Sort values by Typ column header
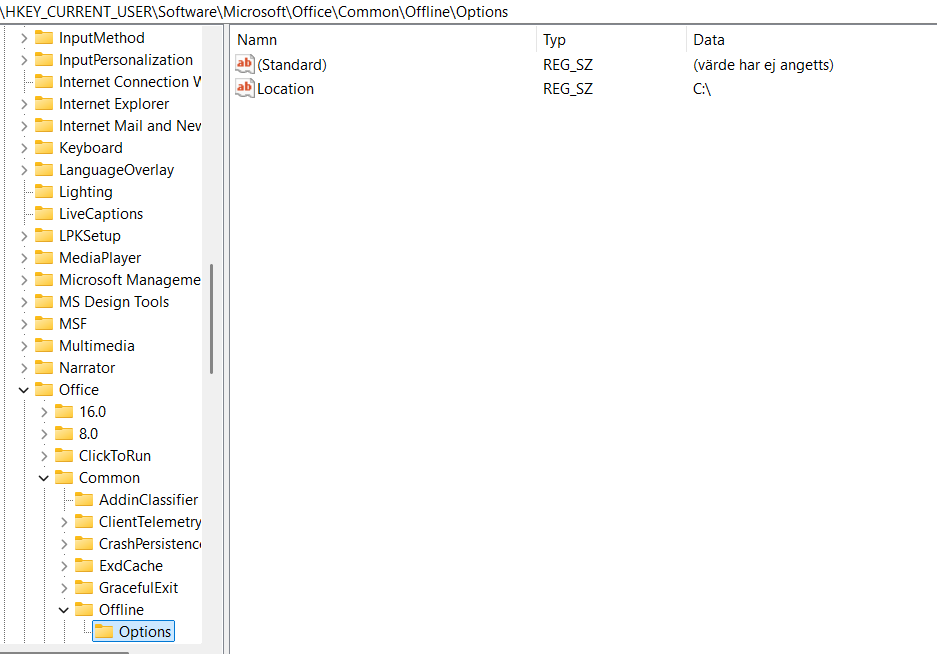 (611, 39)
